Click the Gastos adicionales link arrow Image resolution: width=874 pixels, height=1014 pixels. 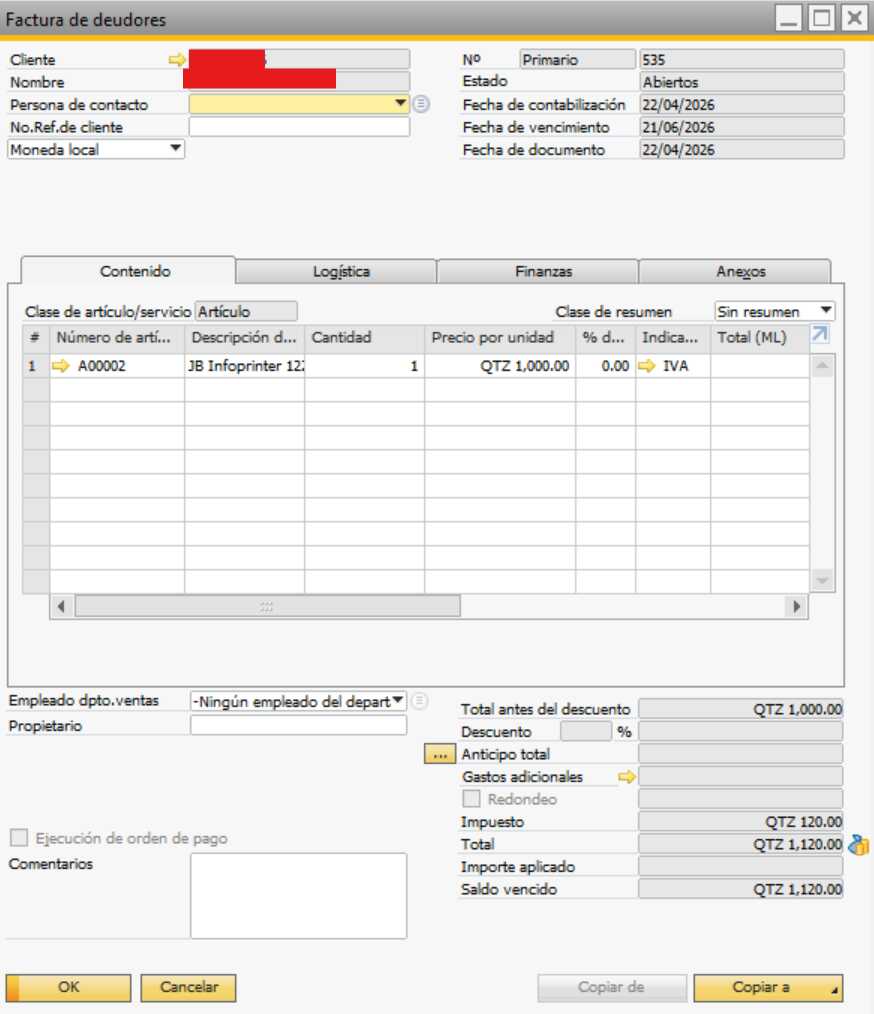[627, 776]
